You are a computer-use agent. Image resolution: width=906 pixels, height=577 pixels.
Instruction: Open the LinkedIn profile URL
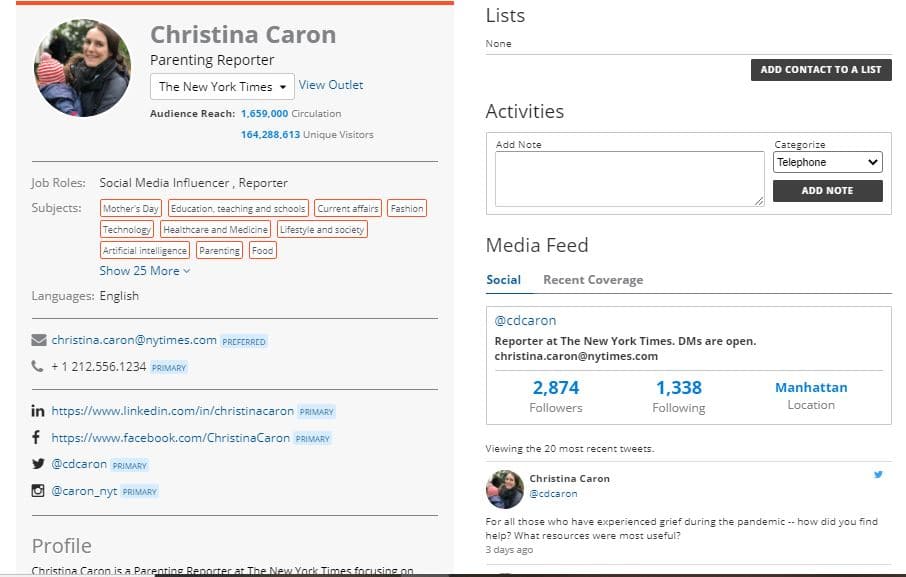pyautogui.click(x=173, y=411)
